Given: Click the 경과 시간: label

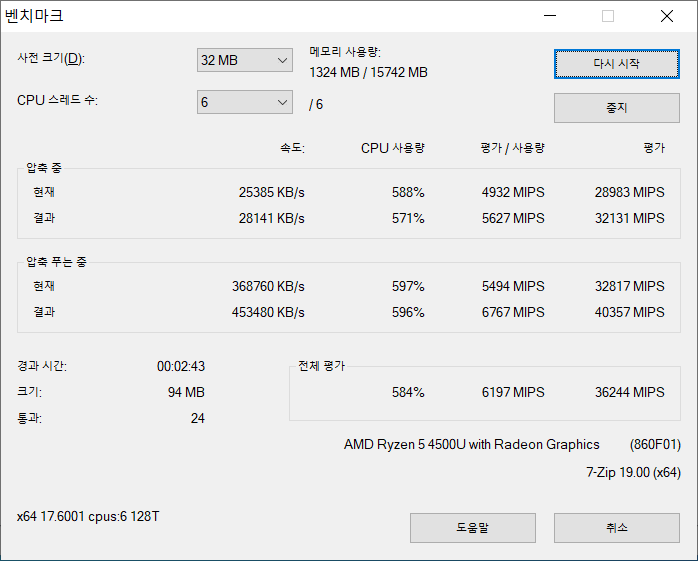Looking at the screenshot, I should (x=42, y=366).
